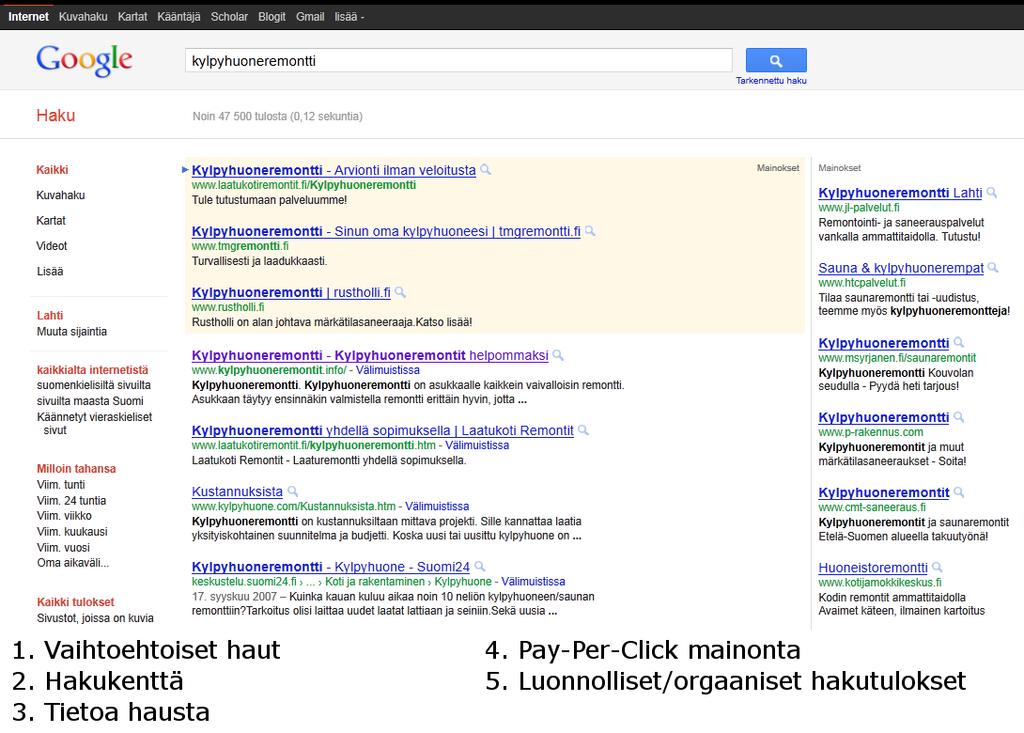The image size is (1024, 733).
Task: Click the Lahti location label
Action: click(50, 316)
